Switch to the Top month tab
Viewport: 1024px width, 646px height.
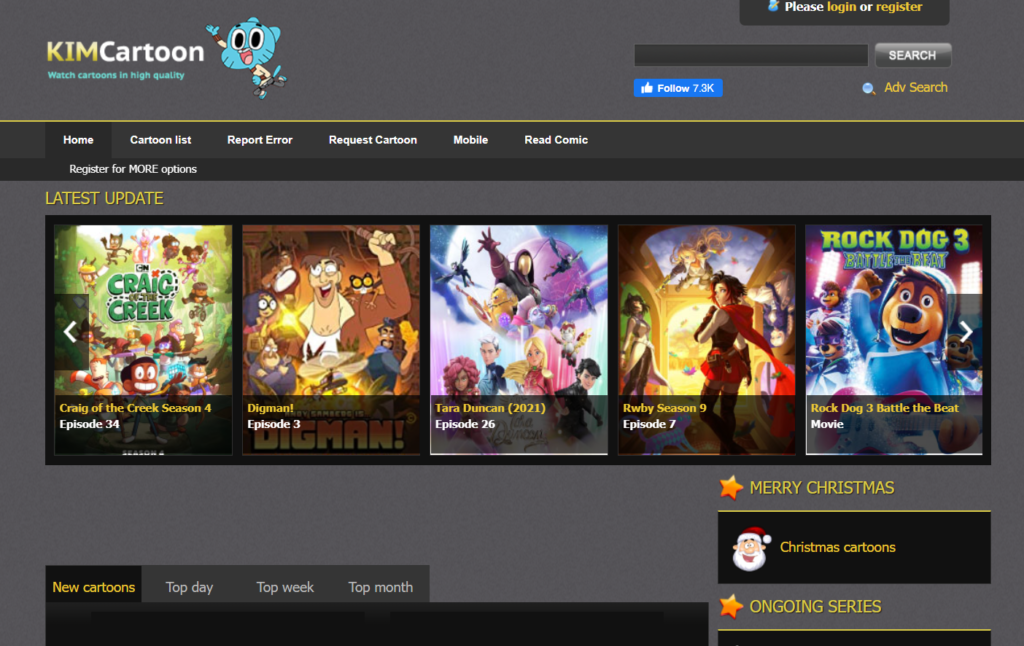380,587
